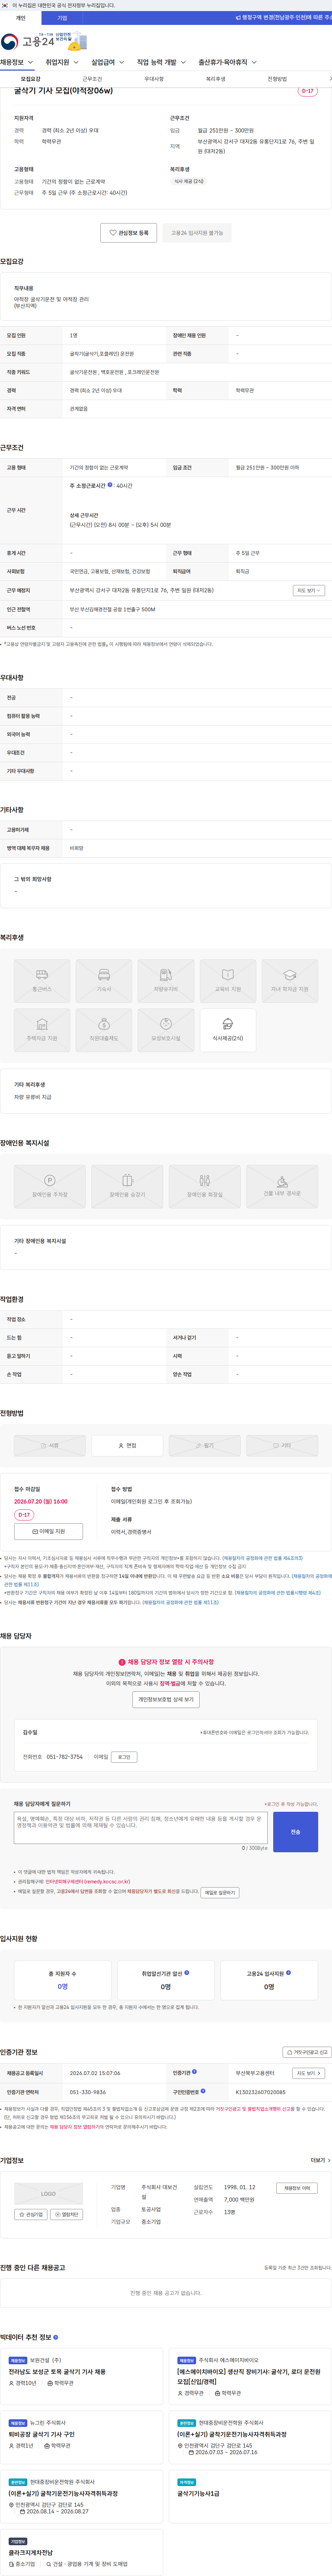
Task: Switch to the 개인 tab
Action: pyautogui.click(x=21, y=18)
